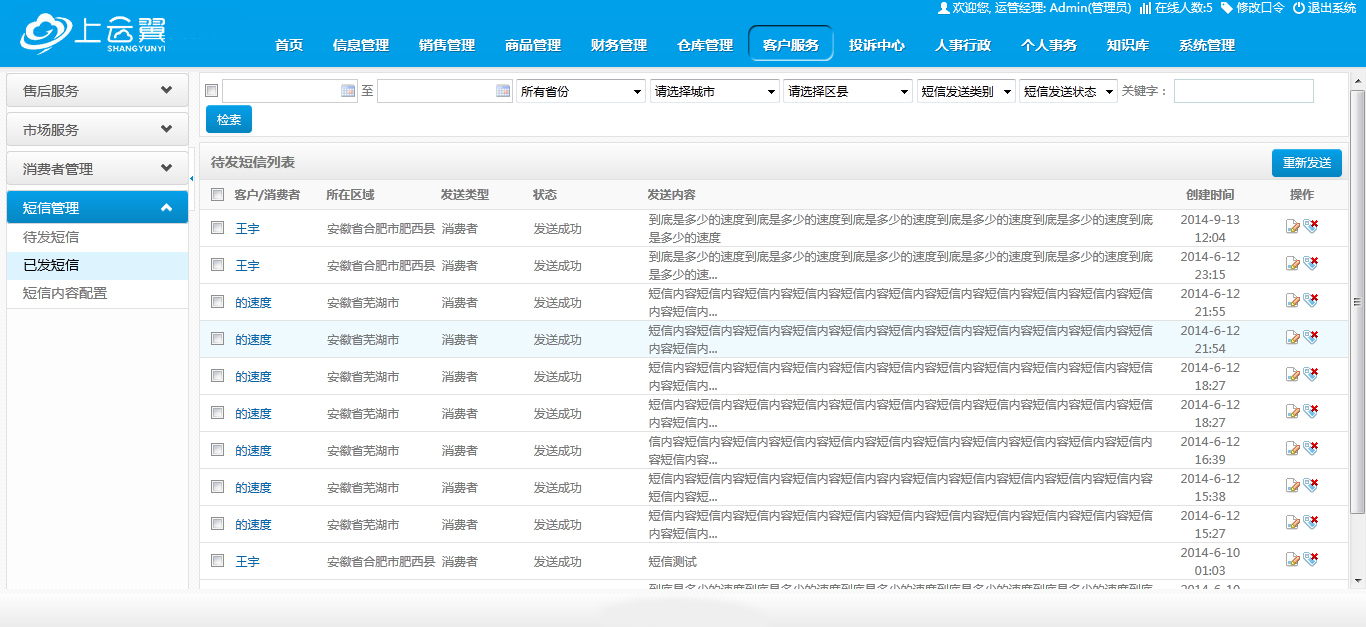Open customer 王宇 in the 12:04 row

[247, 228]
